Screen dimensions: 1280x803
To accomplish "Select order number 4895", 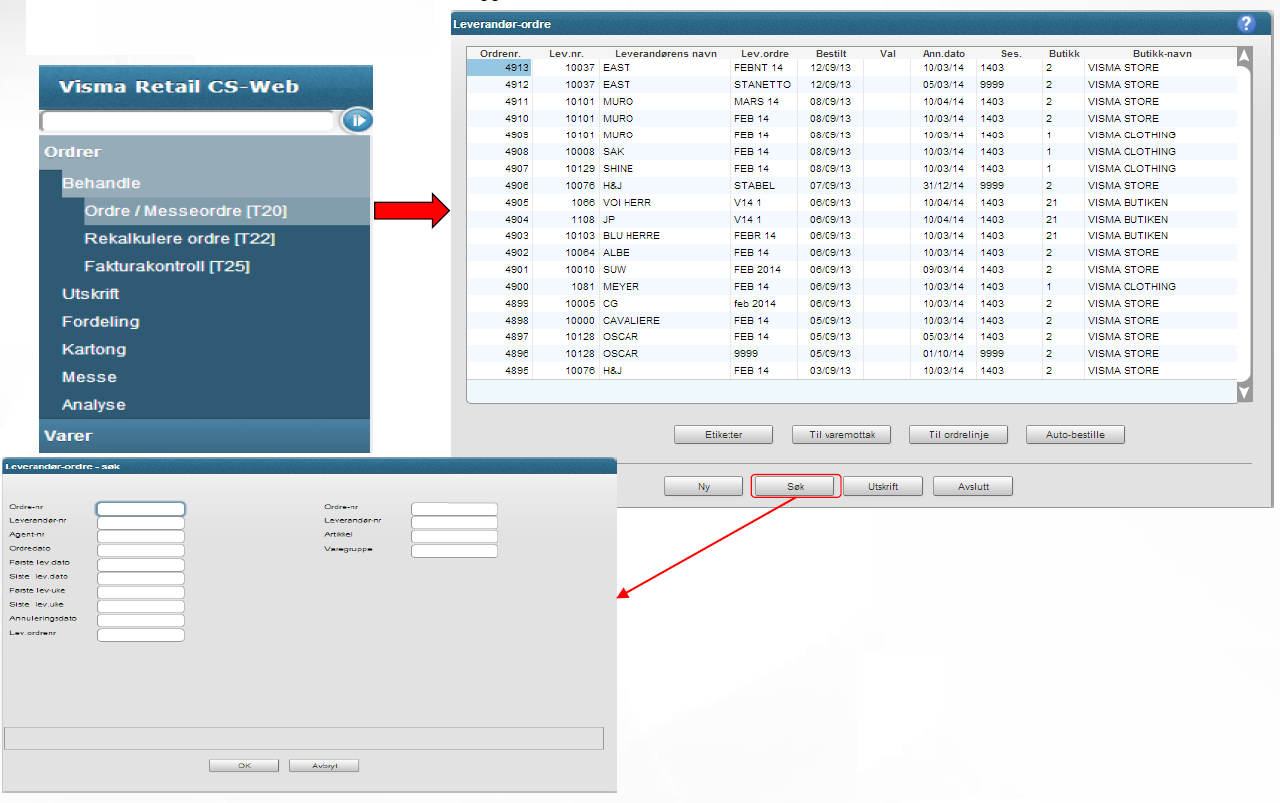I will 852,371.
